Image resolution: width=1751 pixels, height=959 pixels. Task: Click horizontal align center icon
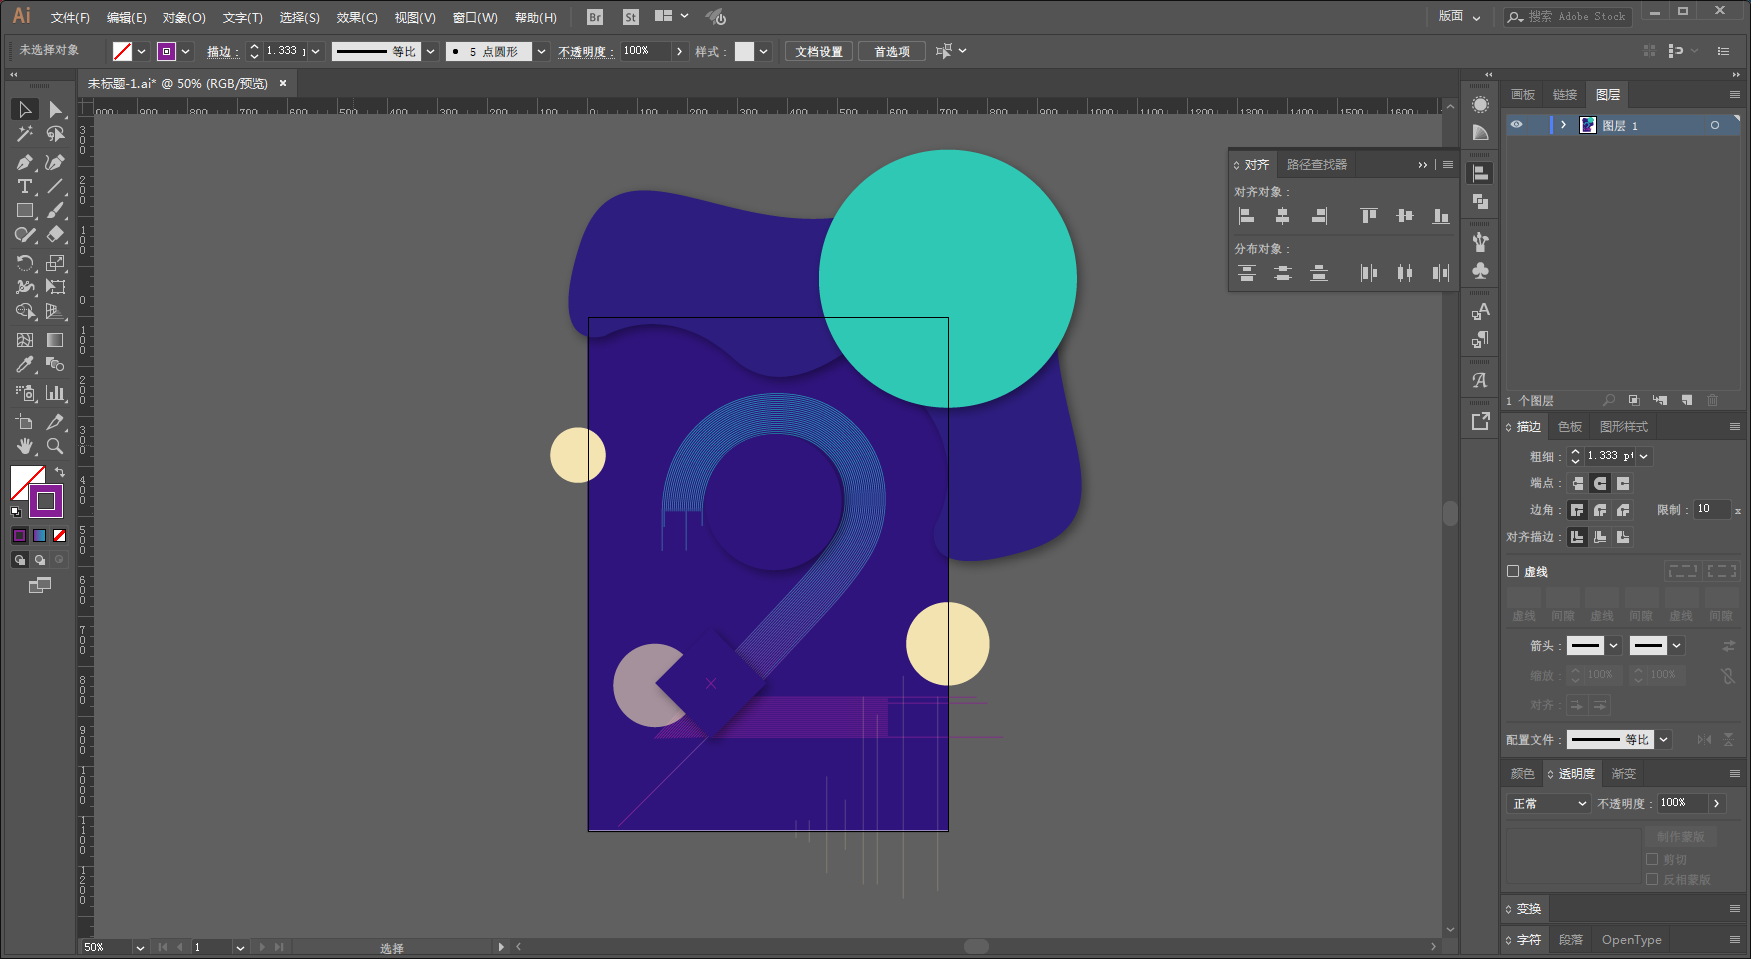(x=1283, y=216)
